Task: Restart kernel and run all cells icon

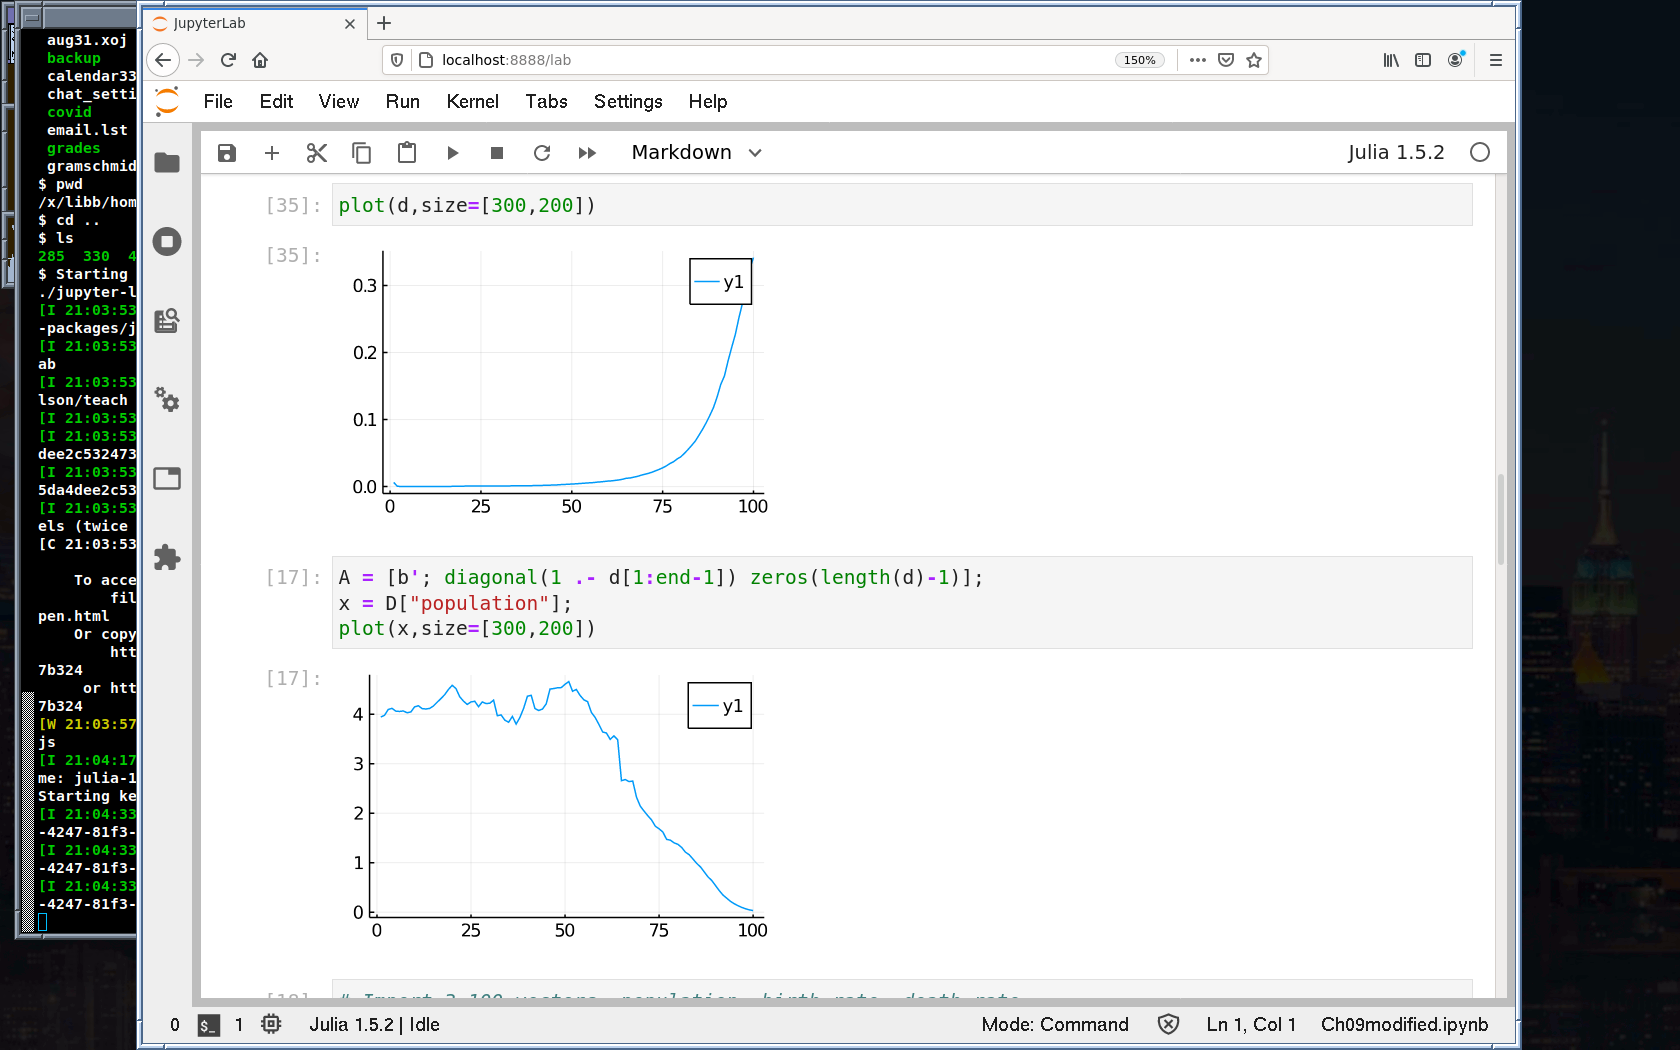Action: [587, 153]
